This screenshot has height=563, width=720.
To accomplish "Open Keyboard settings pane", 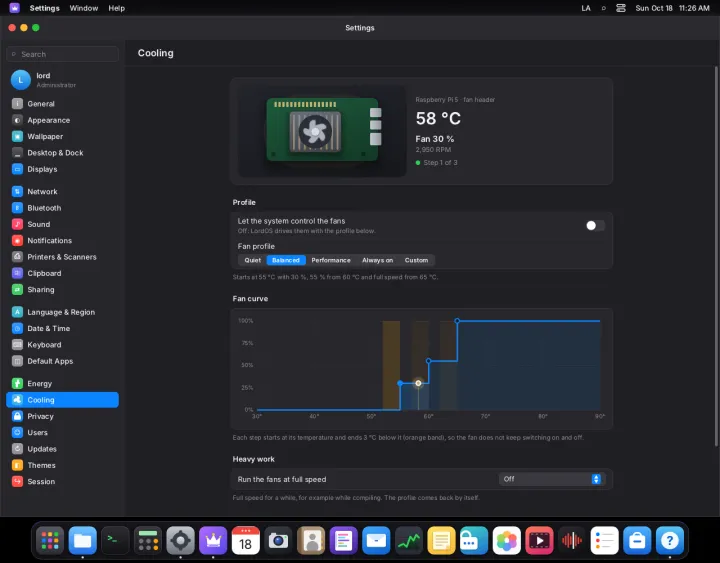I will 62,345.
